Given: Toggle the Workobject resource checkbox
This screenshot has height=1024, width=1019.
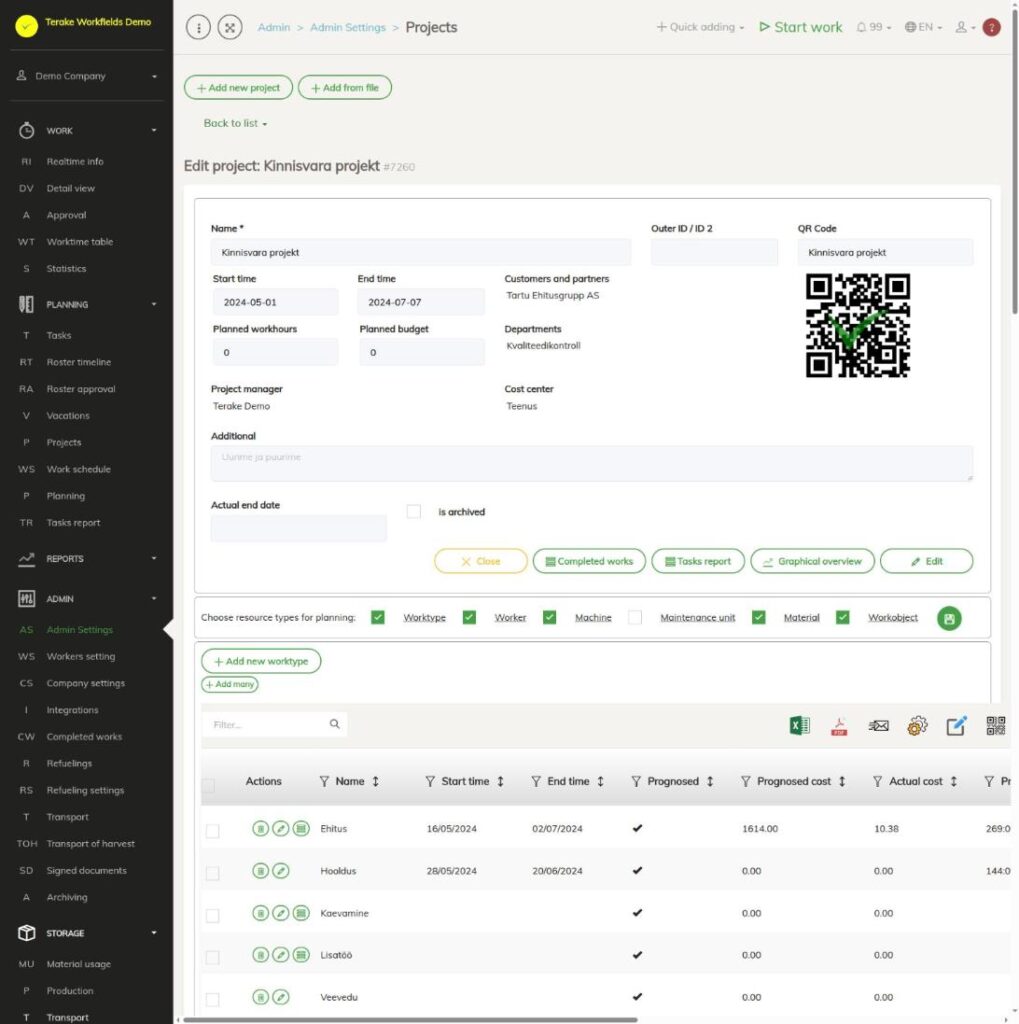Looking at the screenshot, I should (843, 617).
